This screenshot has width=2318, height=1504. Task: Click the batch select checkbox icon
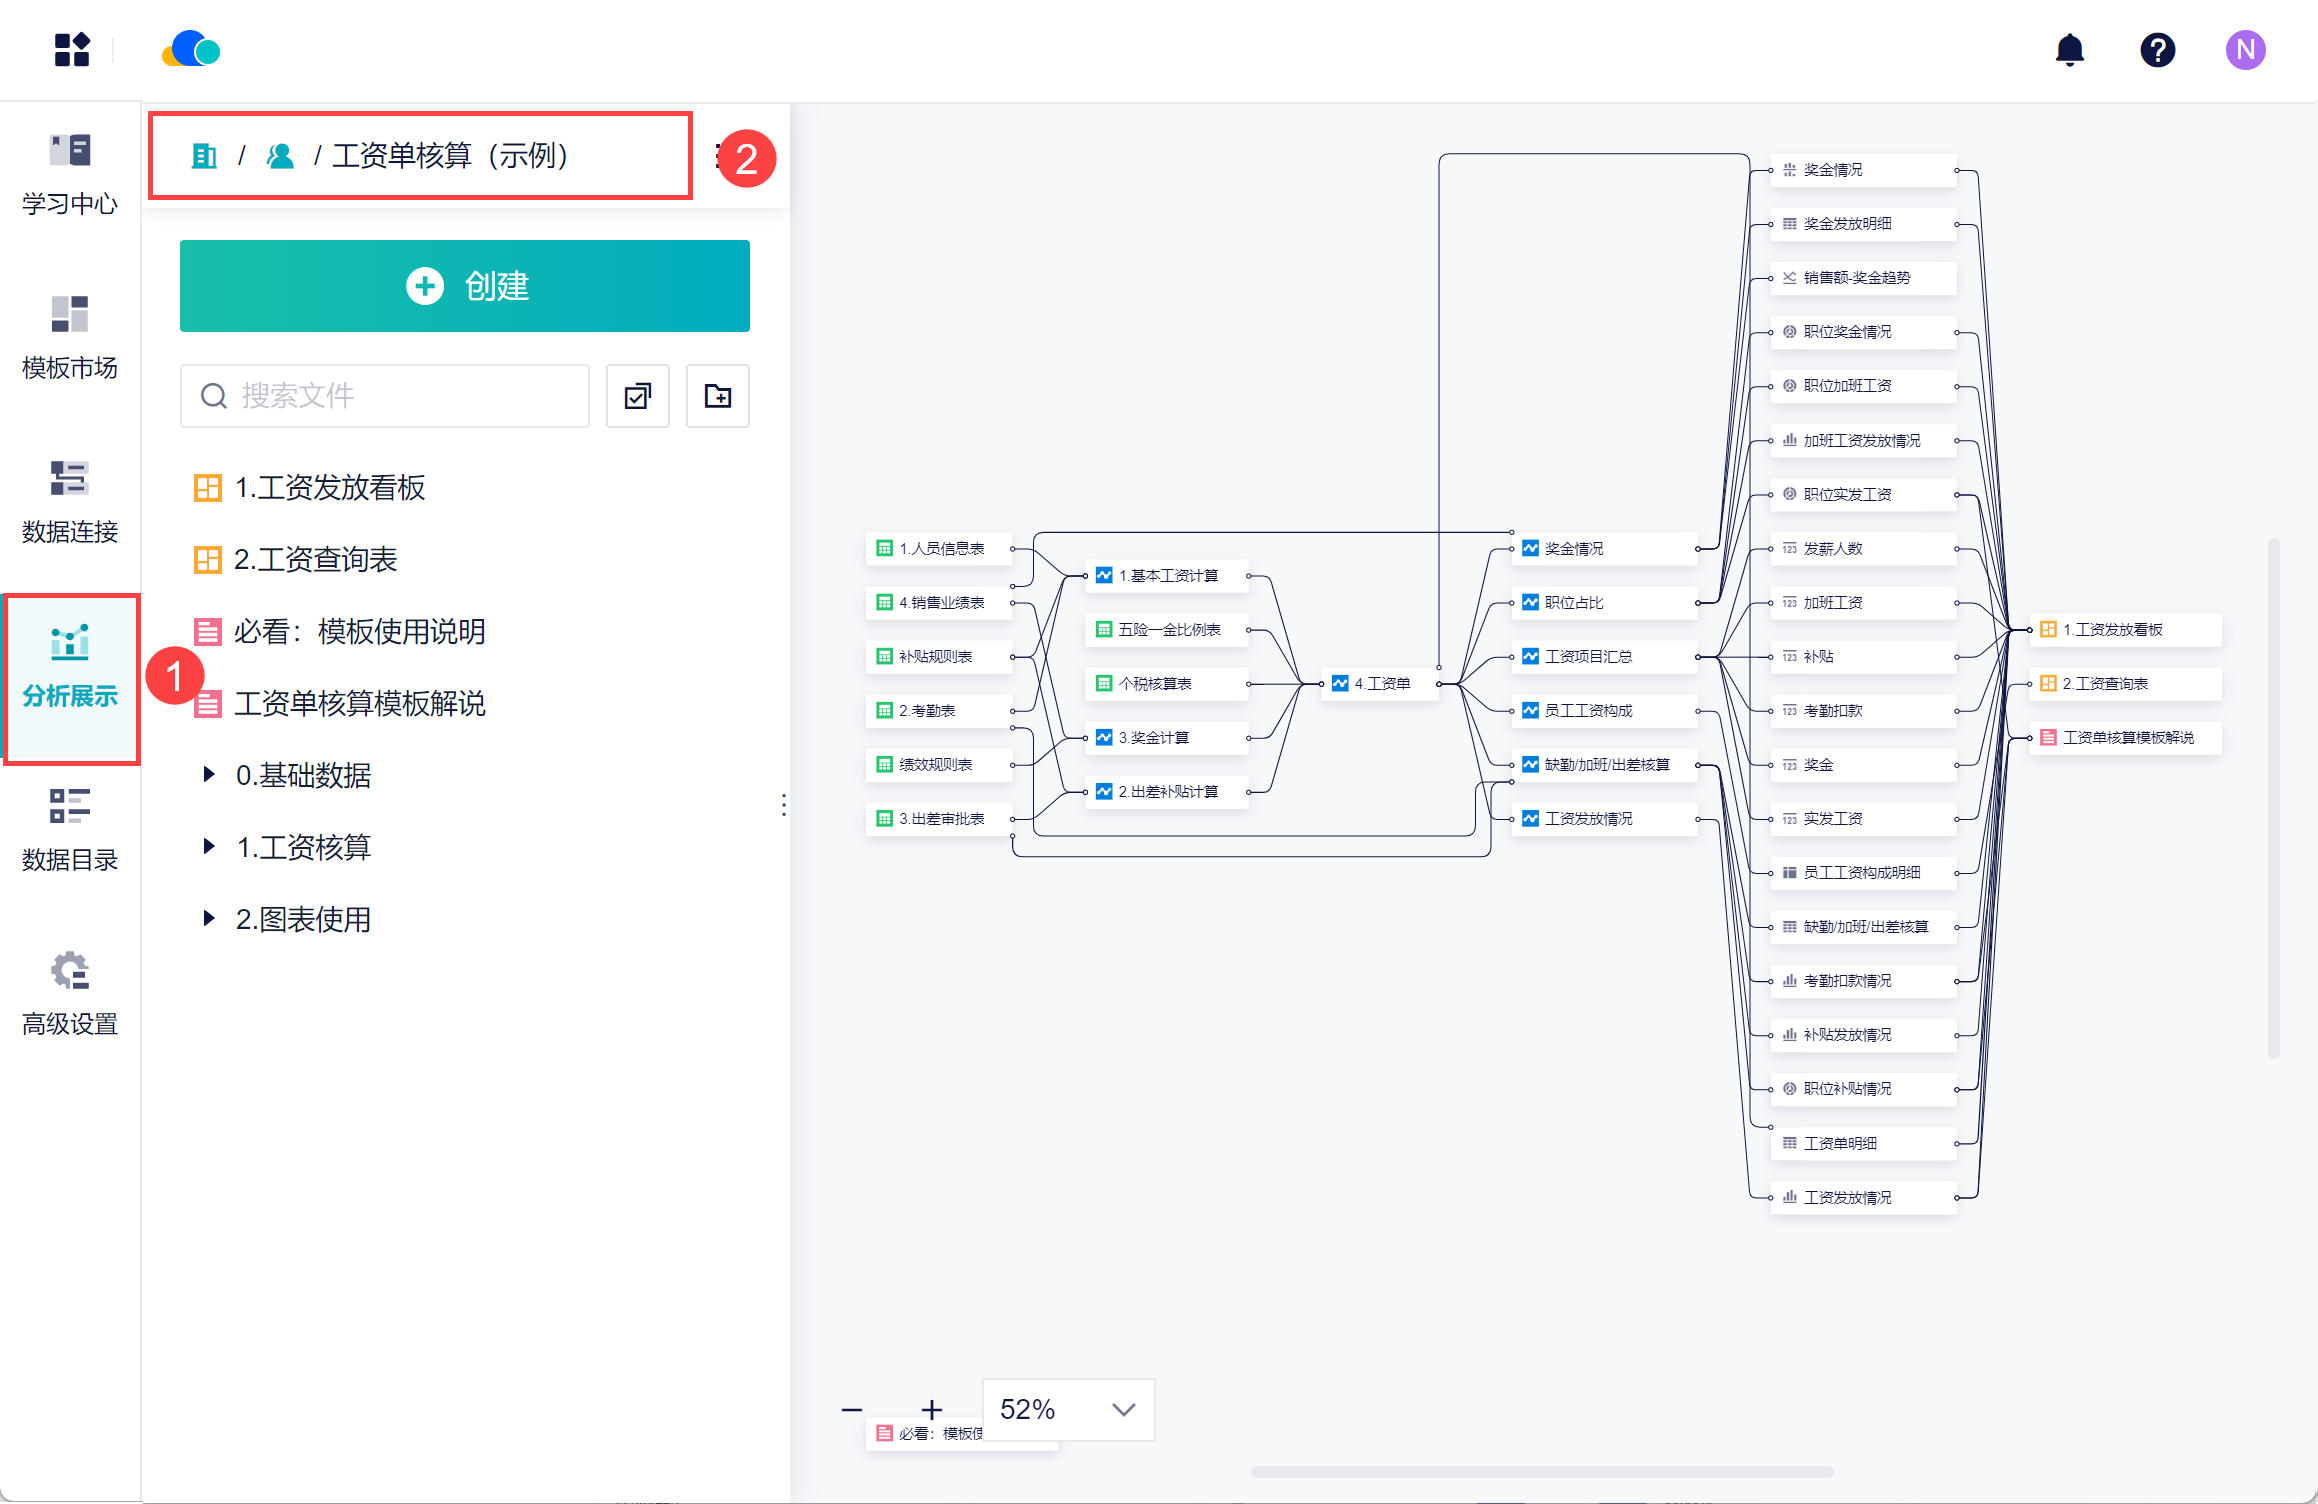click(638, 396)
